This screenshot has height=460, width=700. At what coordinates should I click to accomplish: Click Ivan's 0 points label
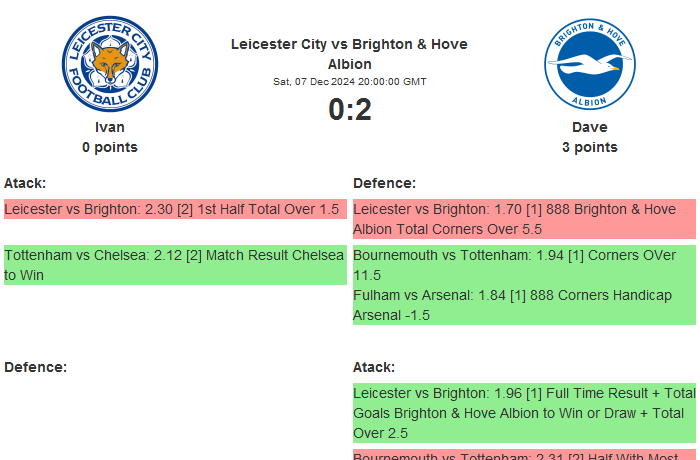pyautogui.click(x=110, y=147)
